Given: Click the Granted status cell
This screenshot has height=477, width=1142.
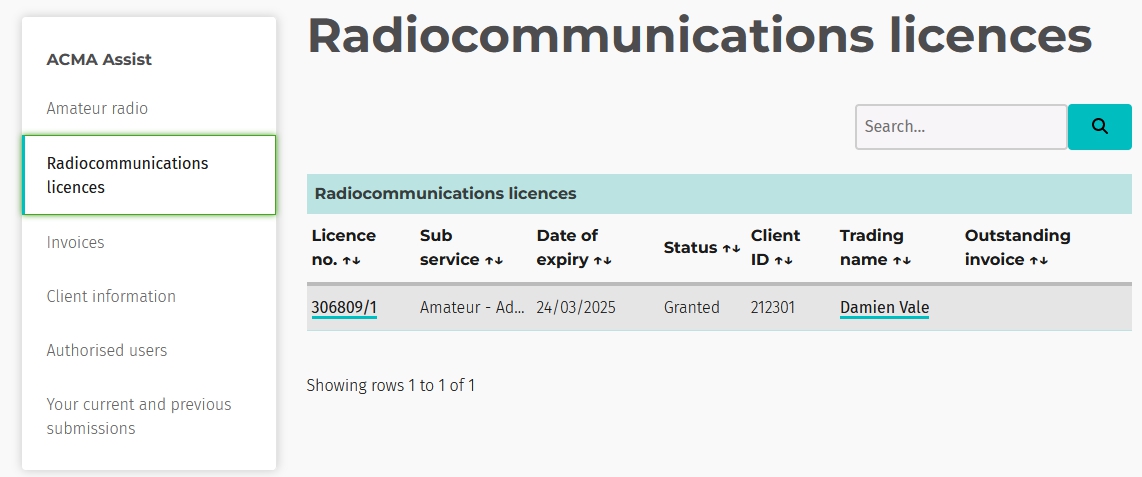Looking at the screenshot, I should [x=691, y=308].
